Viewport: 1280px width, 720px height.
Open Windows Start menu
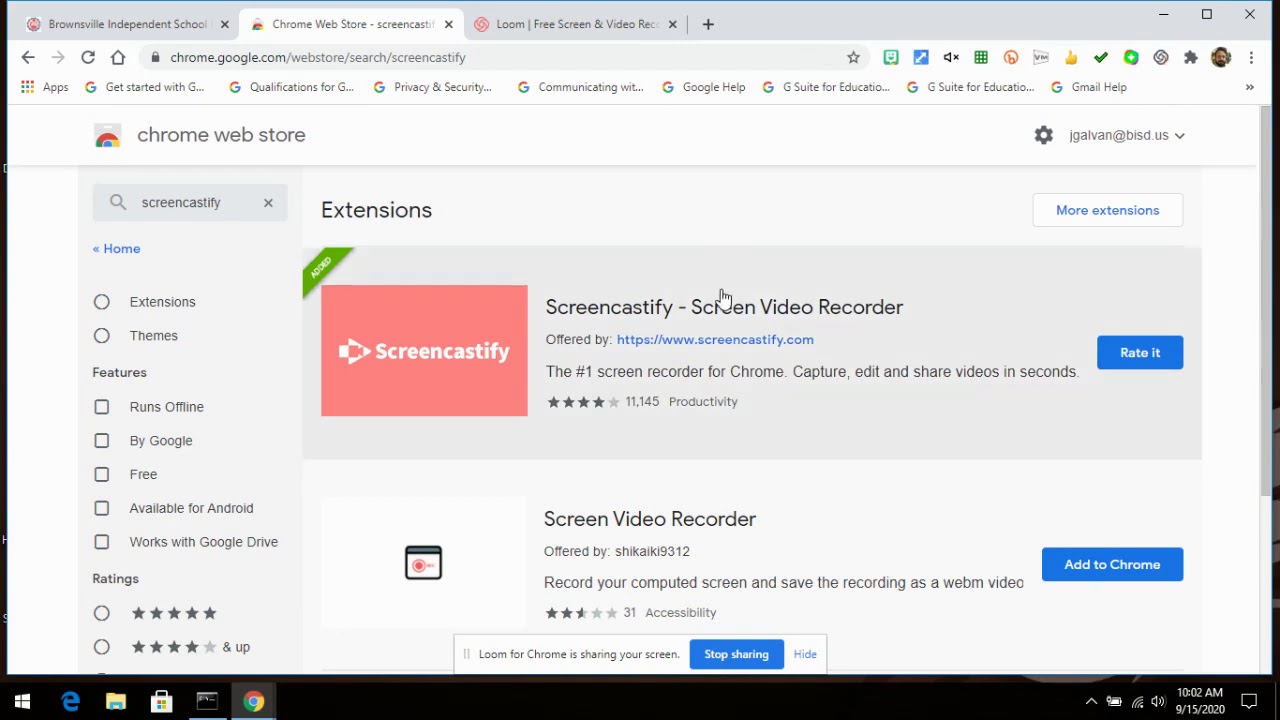click(22, 702)
